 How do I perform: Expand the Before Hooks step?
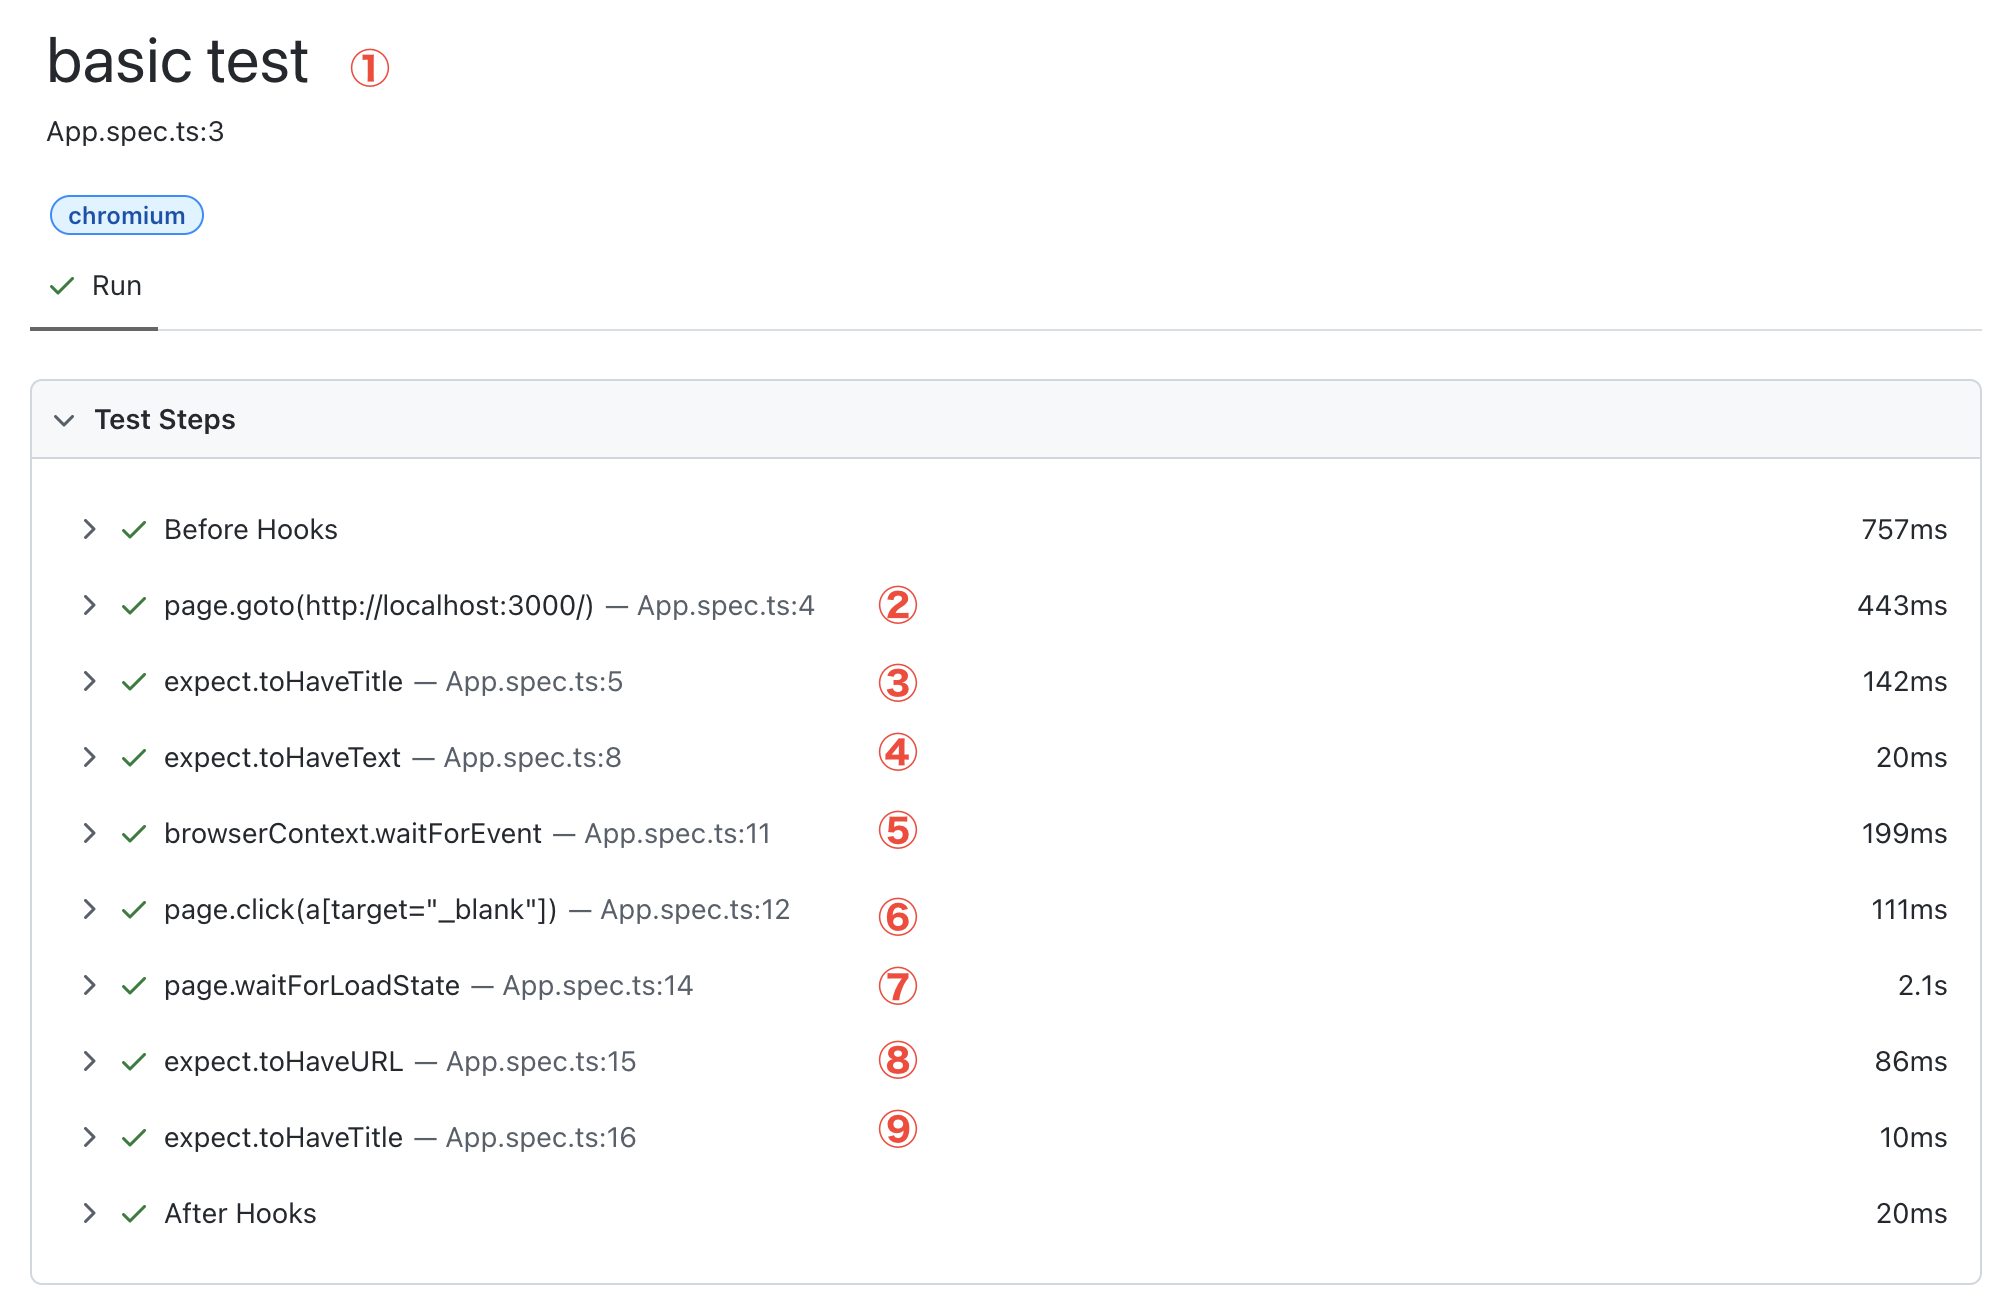pos(90,529)
